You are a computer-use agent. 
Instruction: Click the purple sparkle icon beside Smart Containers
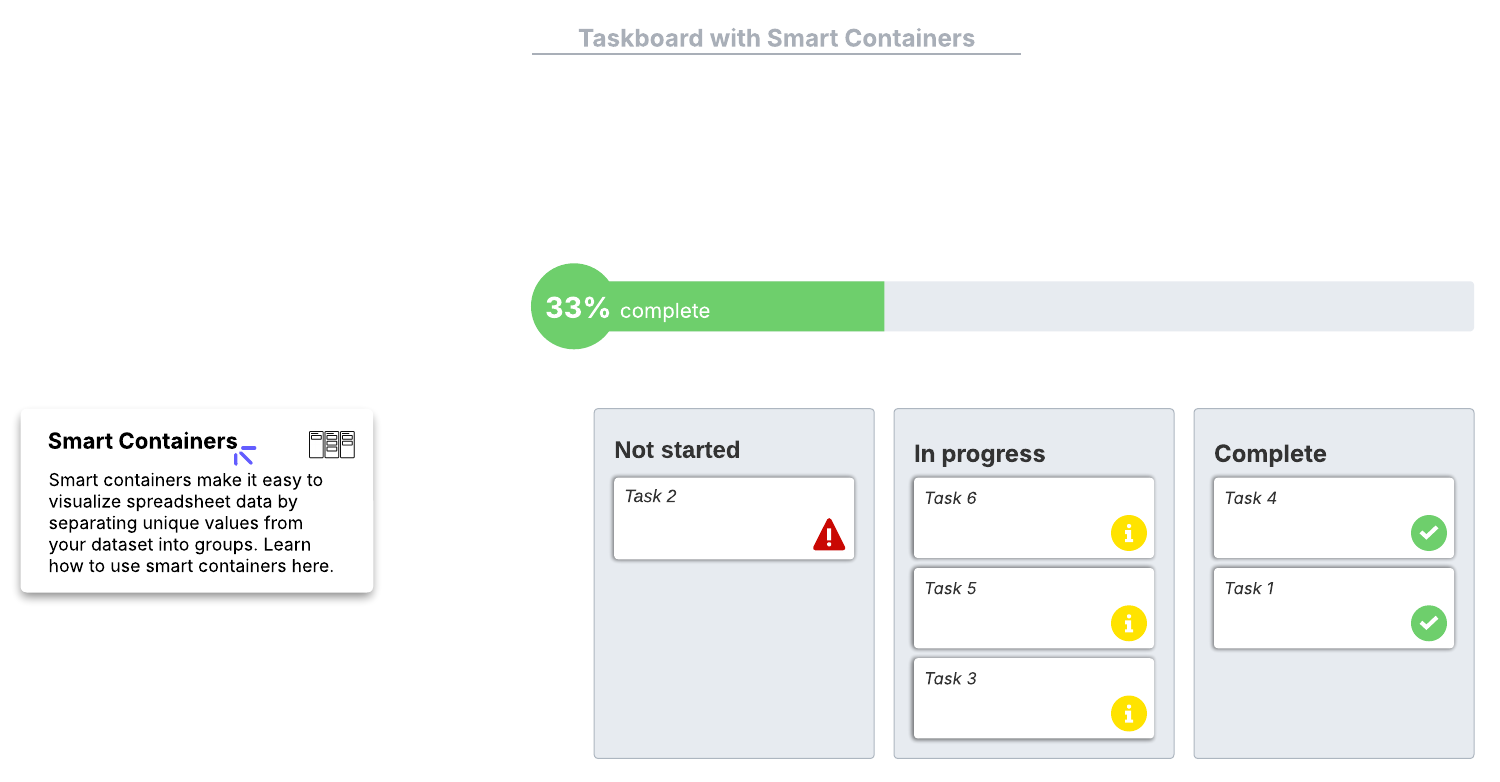coord(244,455)
